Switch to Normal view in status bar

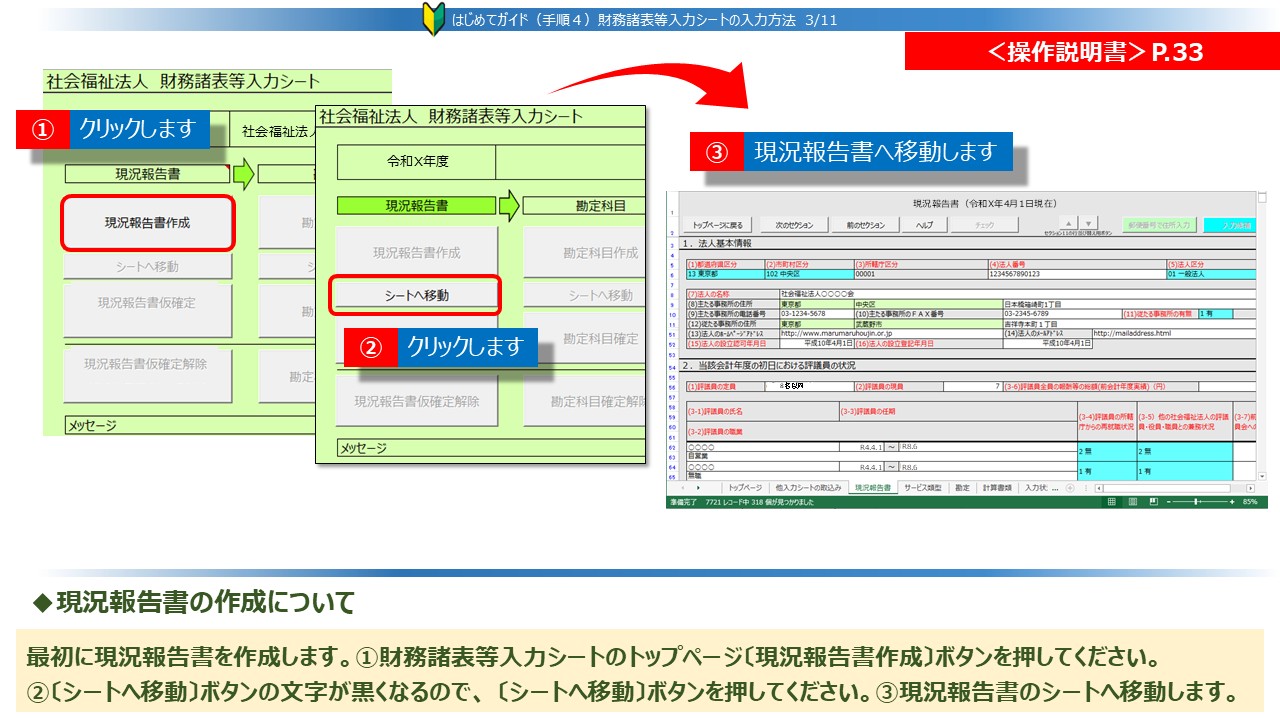coord(1112,501)
